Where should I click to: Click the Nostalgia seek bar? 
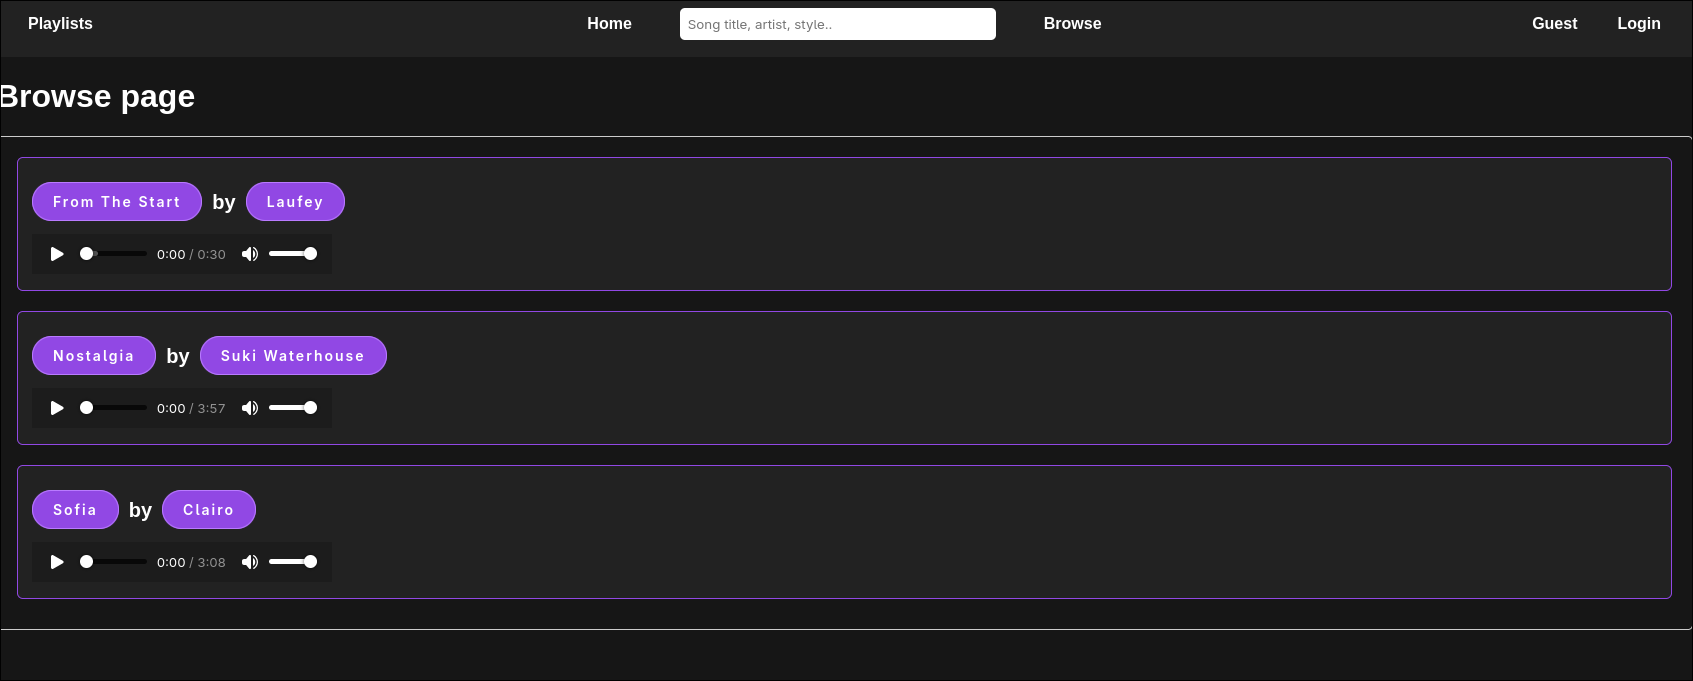(113, 408)
